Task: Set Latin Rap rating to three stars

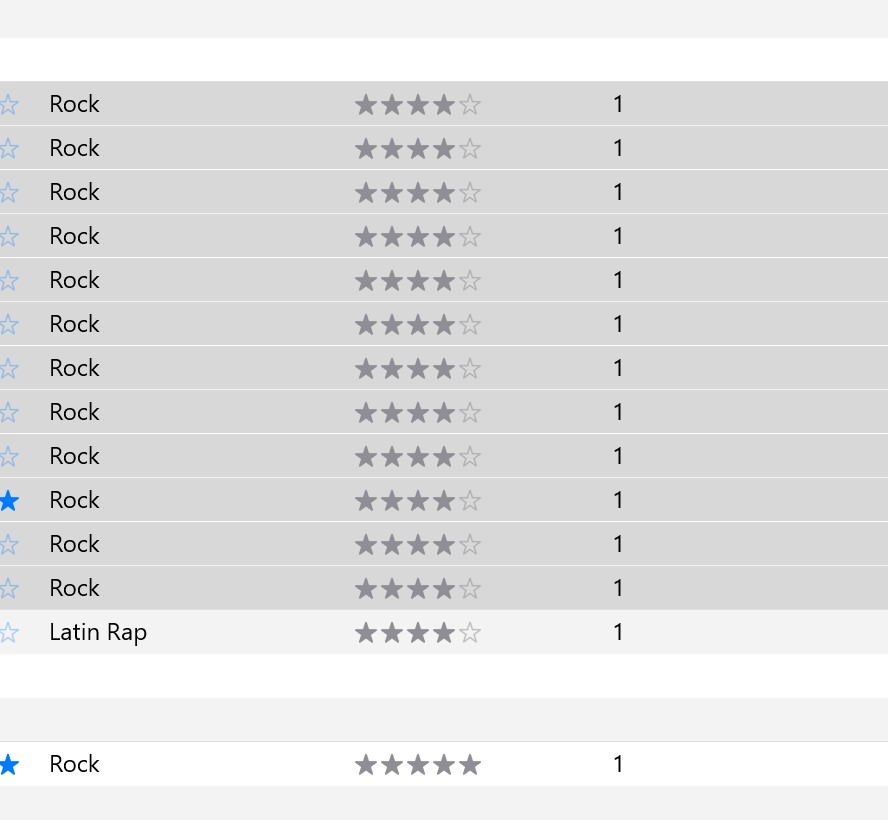Action: click(418, 633)
